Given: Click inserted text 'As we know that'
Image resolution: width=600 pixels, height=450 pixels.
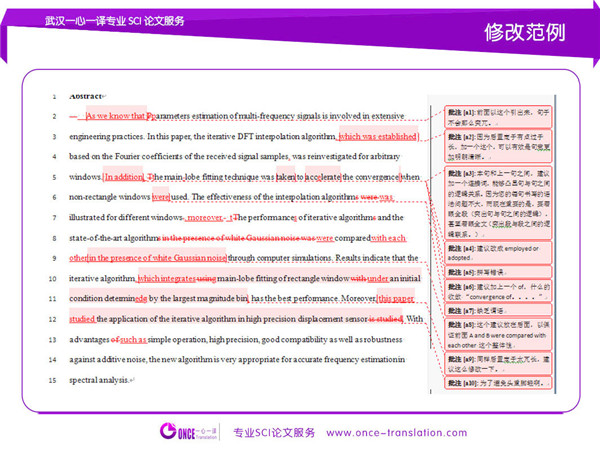Looking at the screenshot, I should (x=116, y=116).
